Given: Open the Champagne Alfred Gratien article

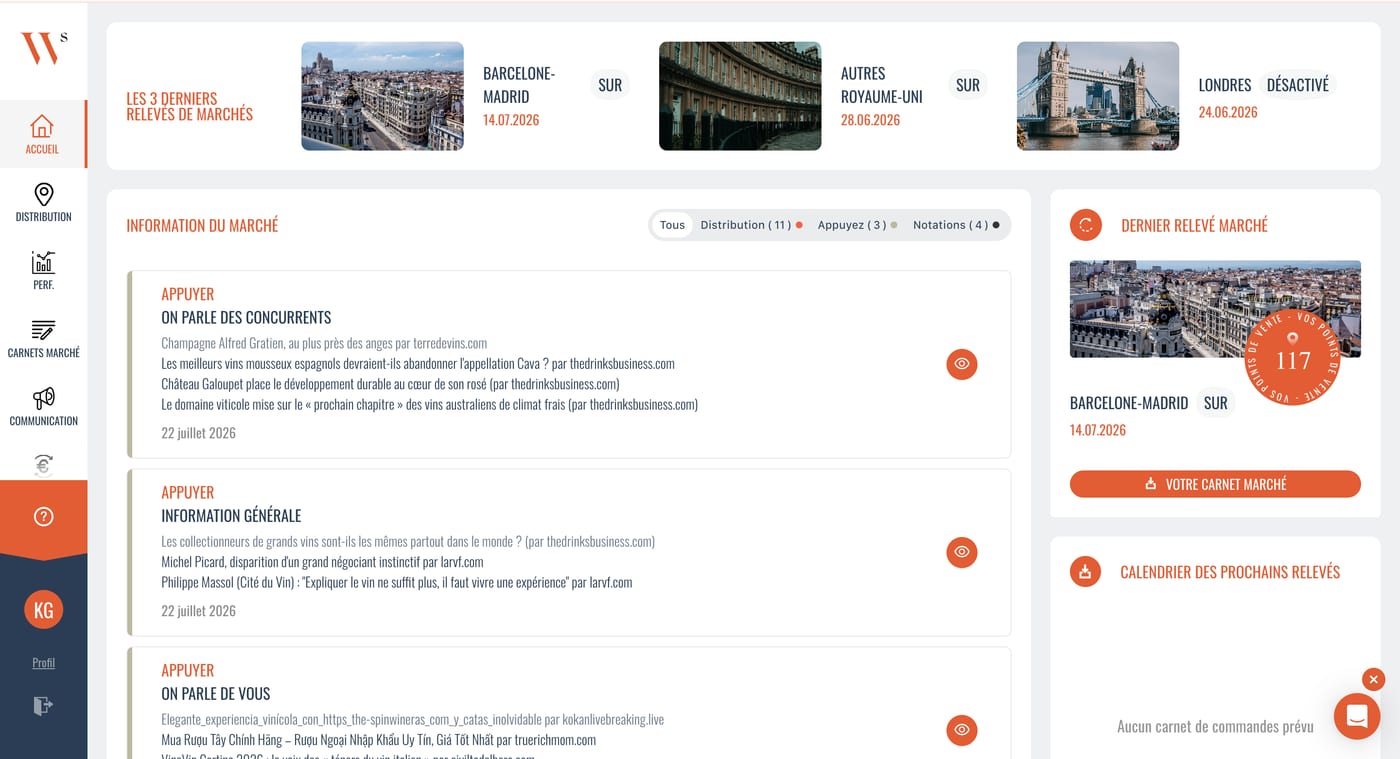Looking at the screenshot, I should pyautogui.click(x=324, y=343).
